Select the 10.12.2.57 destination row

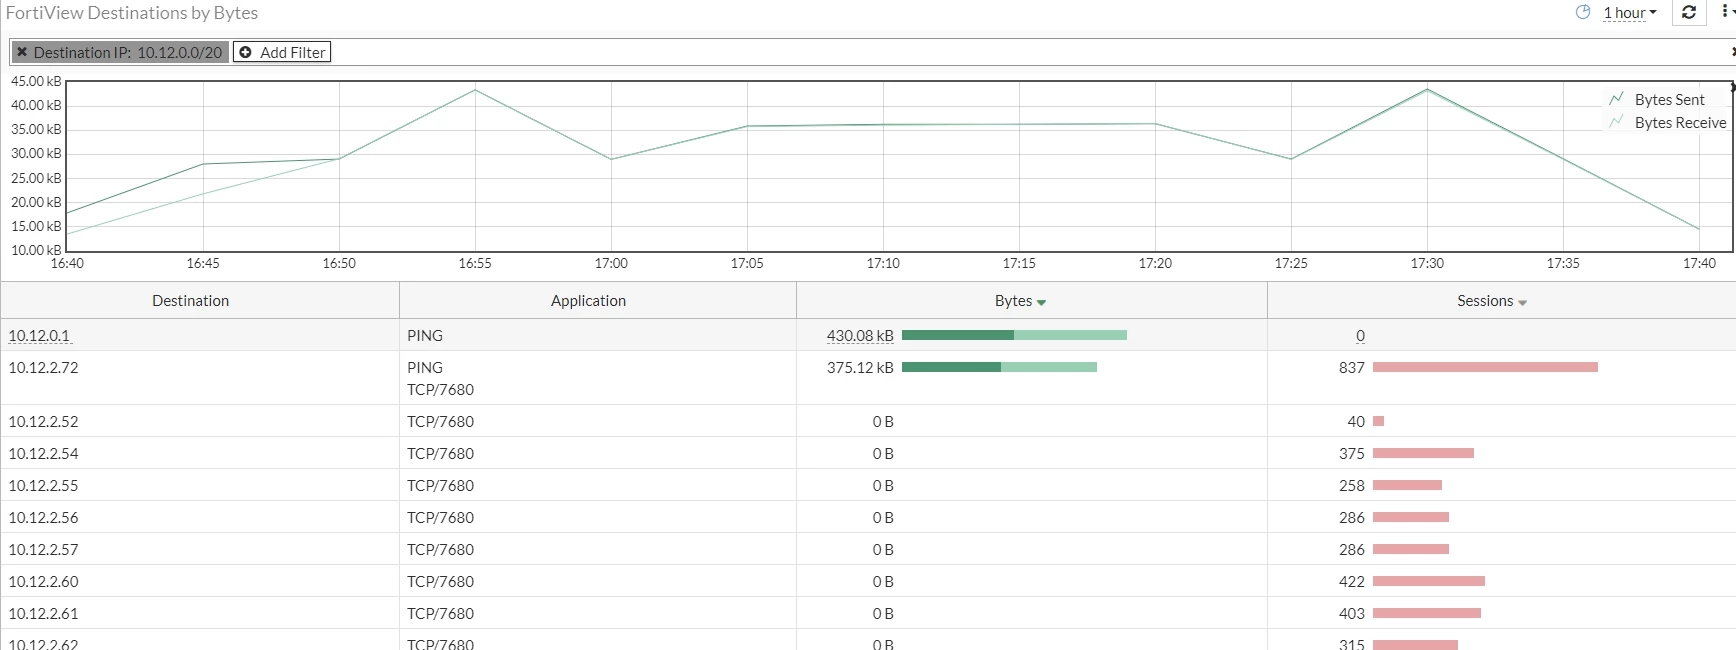click(868, 549)
